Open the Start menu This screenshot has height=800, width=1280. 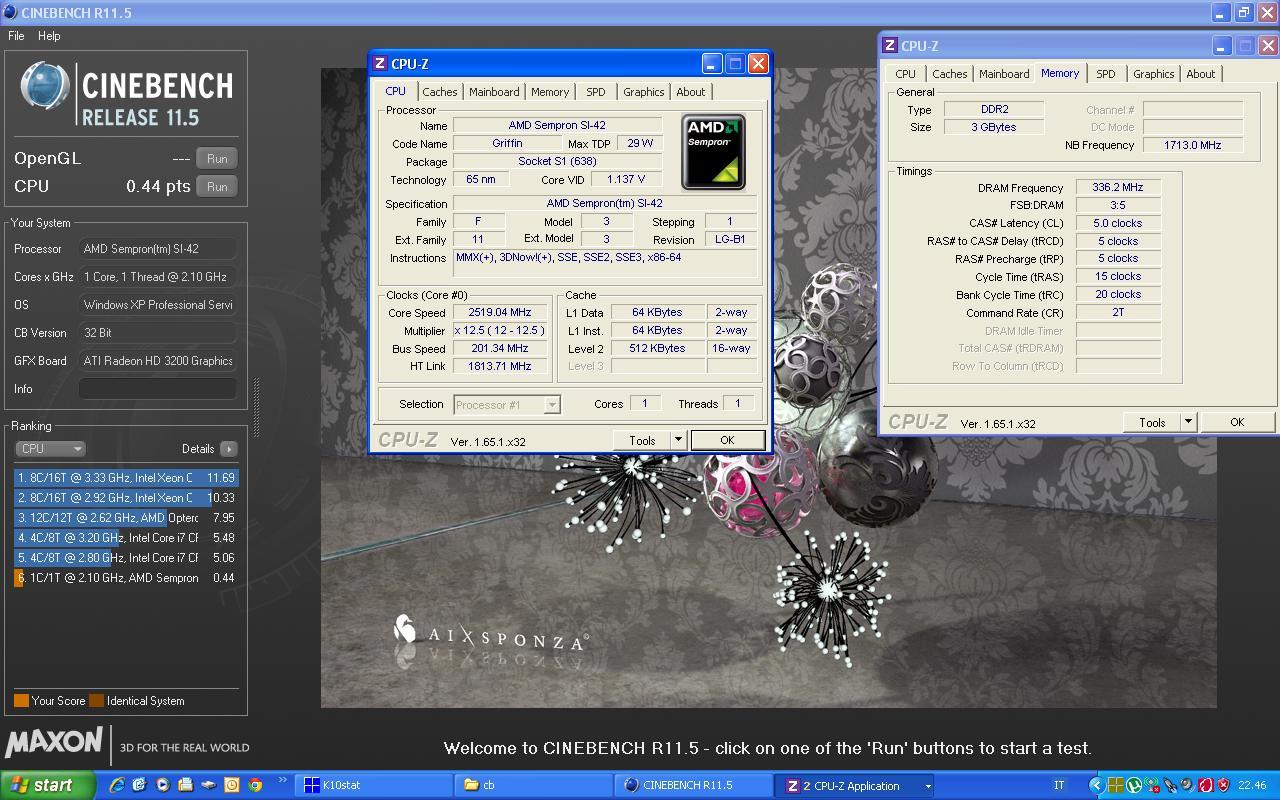pyautogui.click(x=47, y=785)
